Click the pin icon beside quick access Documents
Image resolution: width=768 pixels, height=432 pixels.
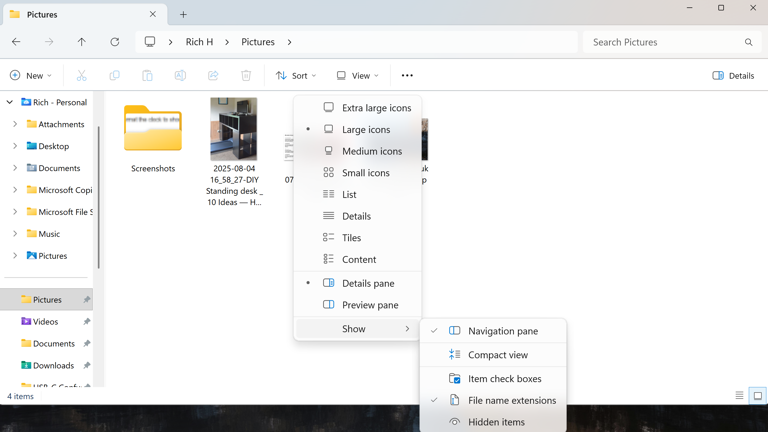click(87, 343)
